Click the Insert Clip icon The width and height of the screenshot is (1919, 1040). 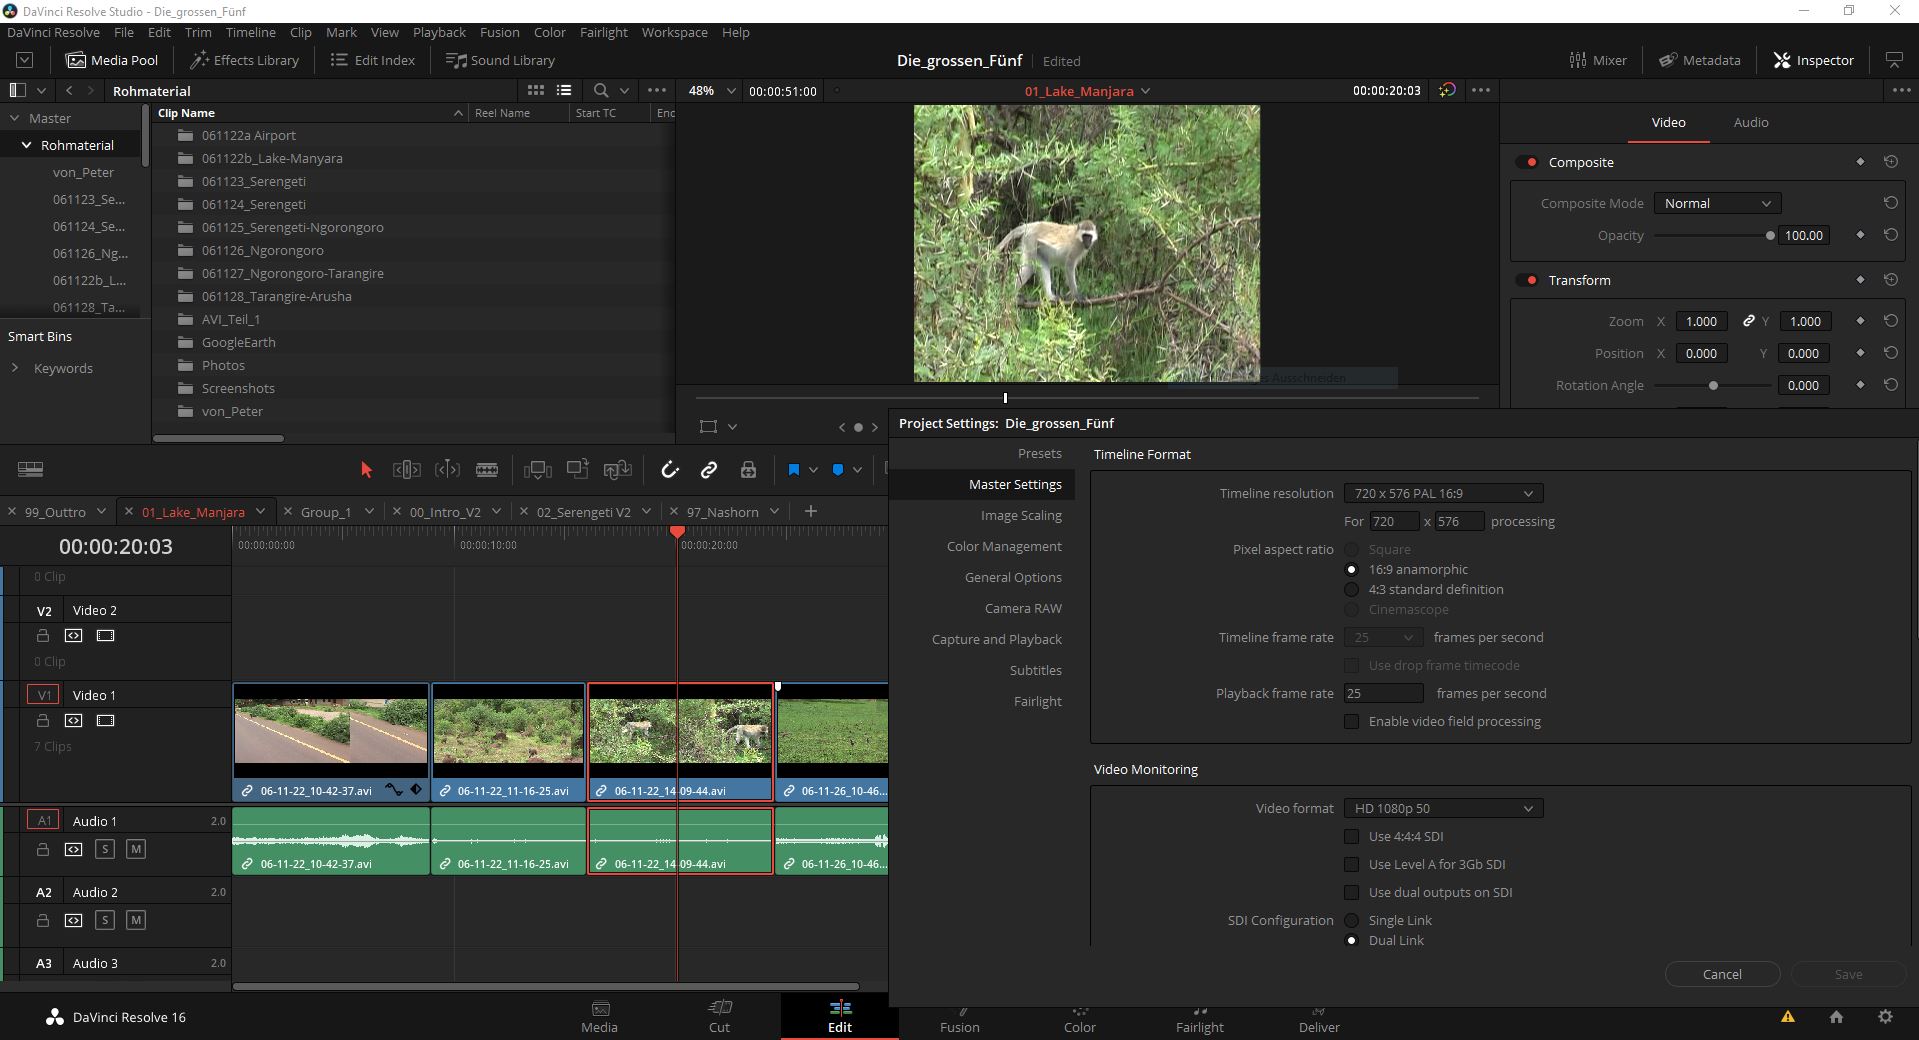(x=538, y=469)
